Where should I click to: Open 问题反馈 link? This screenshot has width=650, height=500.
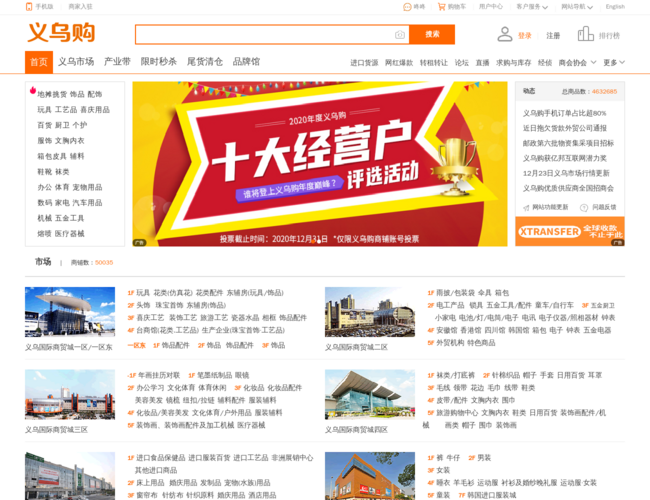coord(604,207)
